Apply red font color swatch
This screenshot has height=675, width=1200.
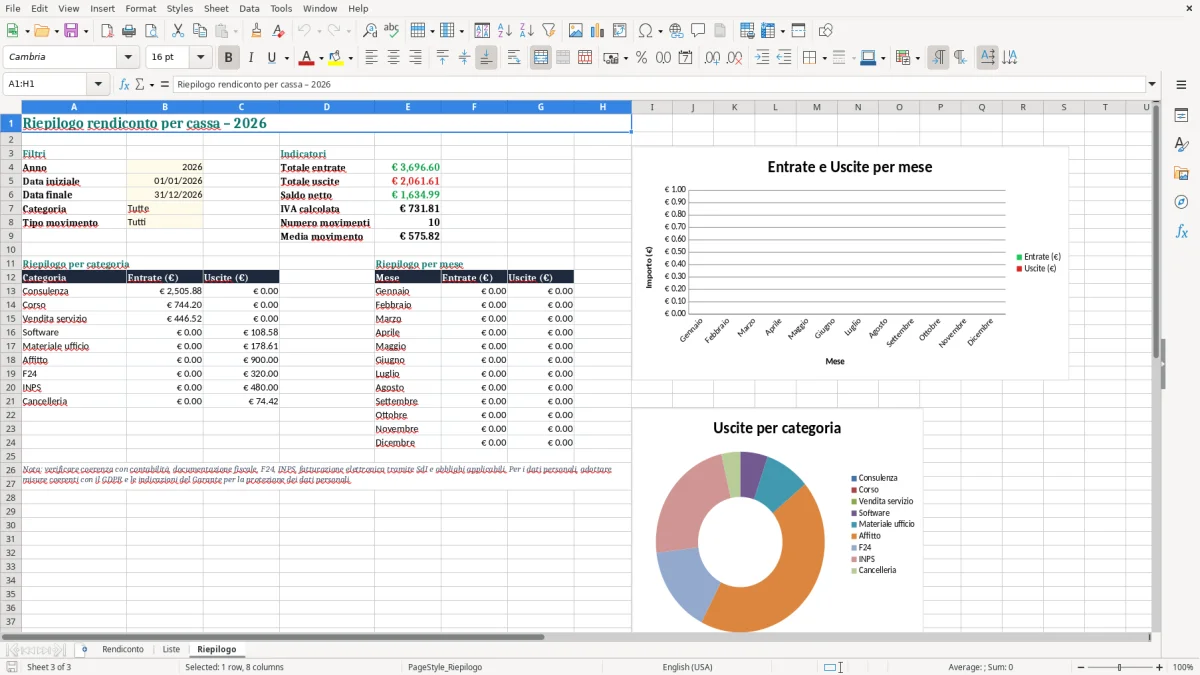306,58
